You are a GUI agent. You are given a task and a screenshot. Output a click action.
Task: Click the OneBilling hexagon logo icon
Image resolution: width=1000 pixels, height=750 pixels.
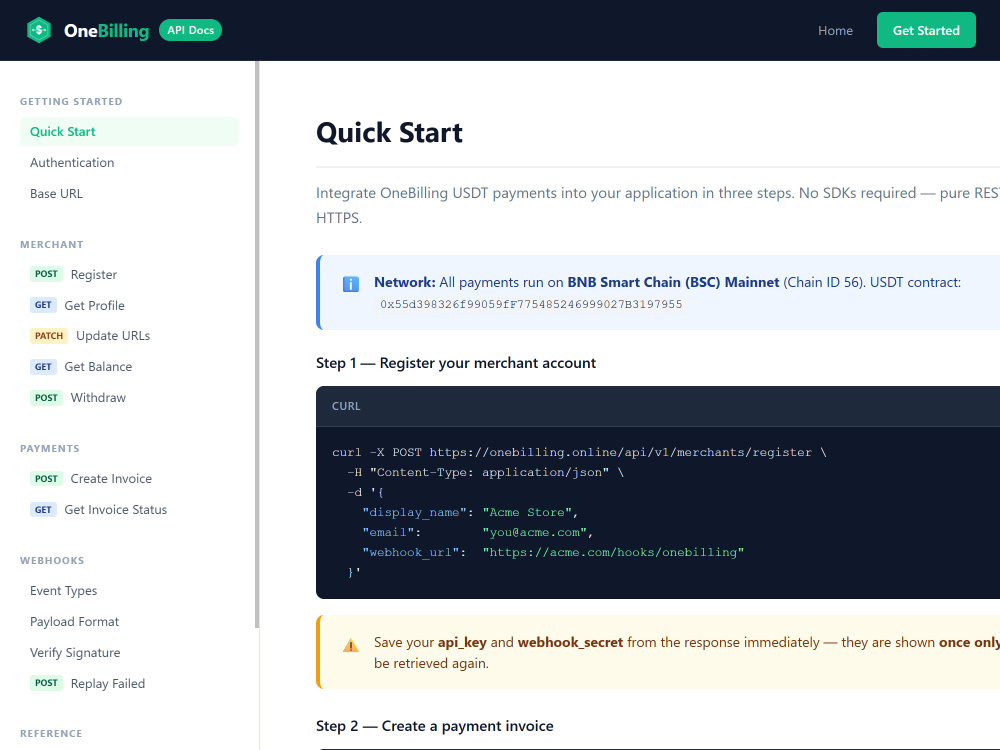(39, 30)
